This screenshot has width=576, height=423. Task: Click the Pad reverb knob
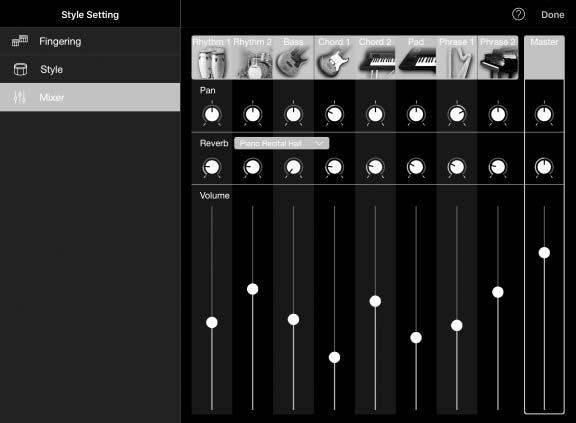[416, 167]
